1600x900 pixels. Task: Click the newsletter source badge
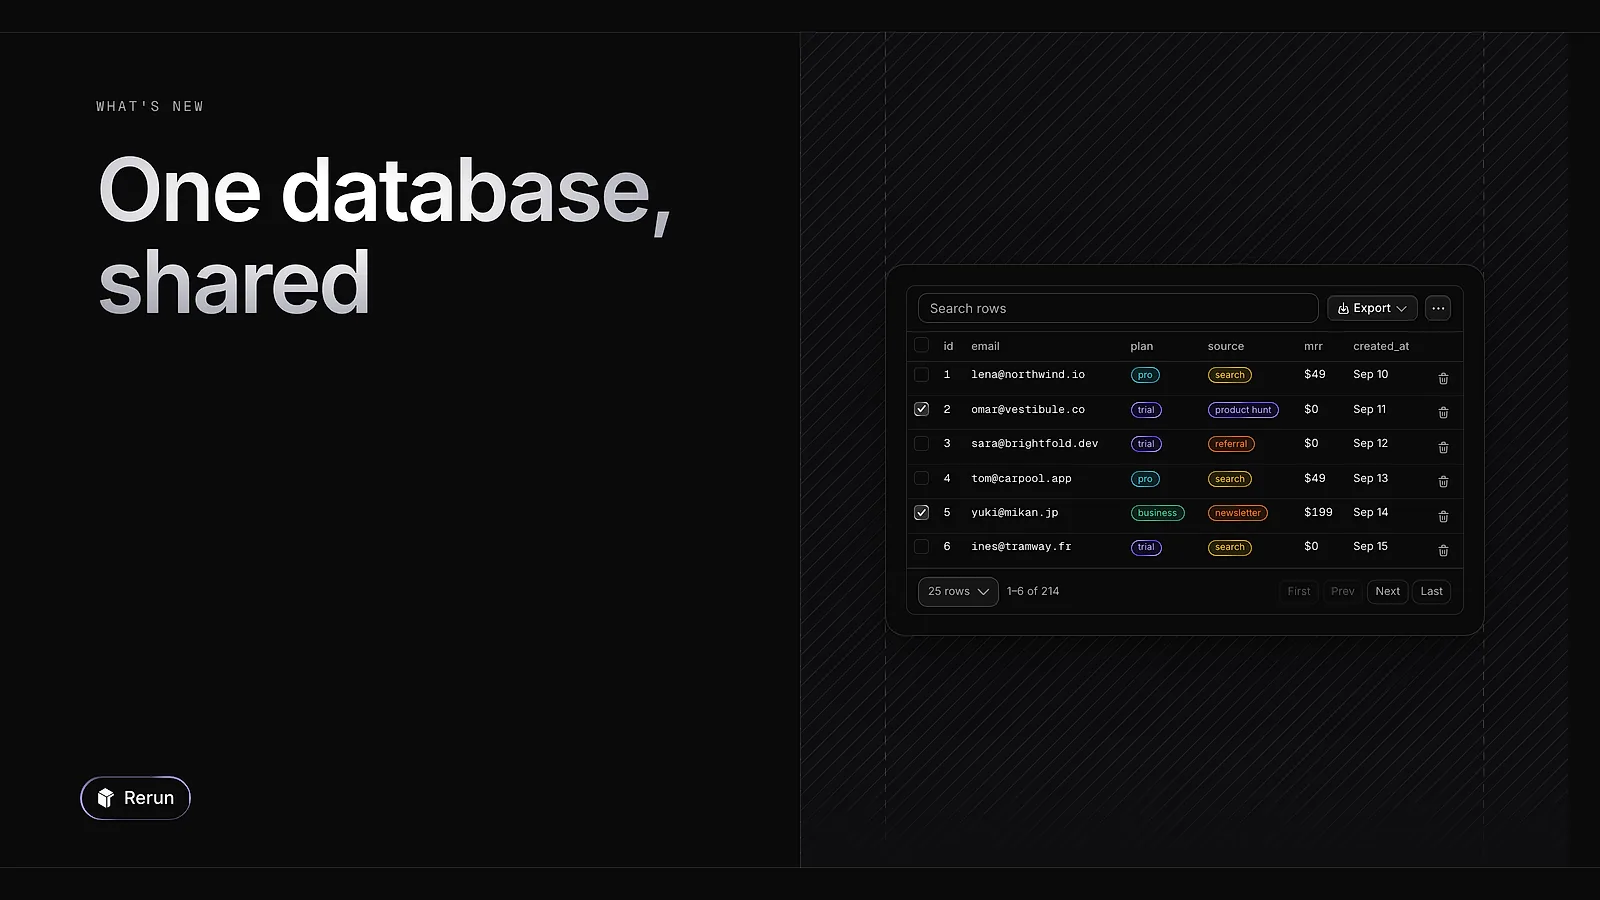tap(1238, 513)
